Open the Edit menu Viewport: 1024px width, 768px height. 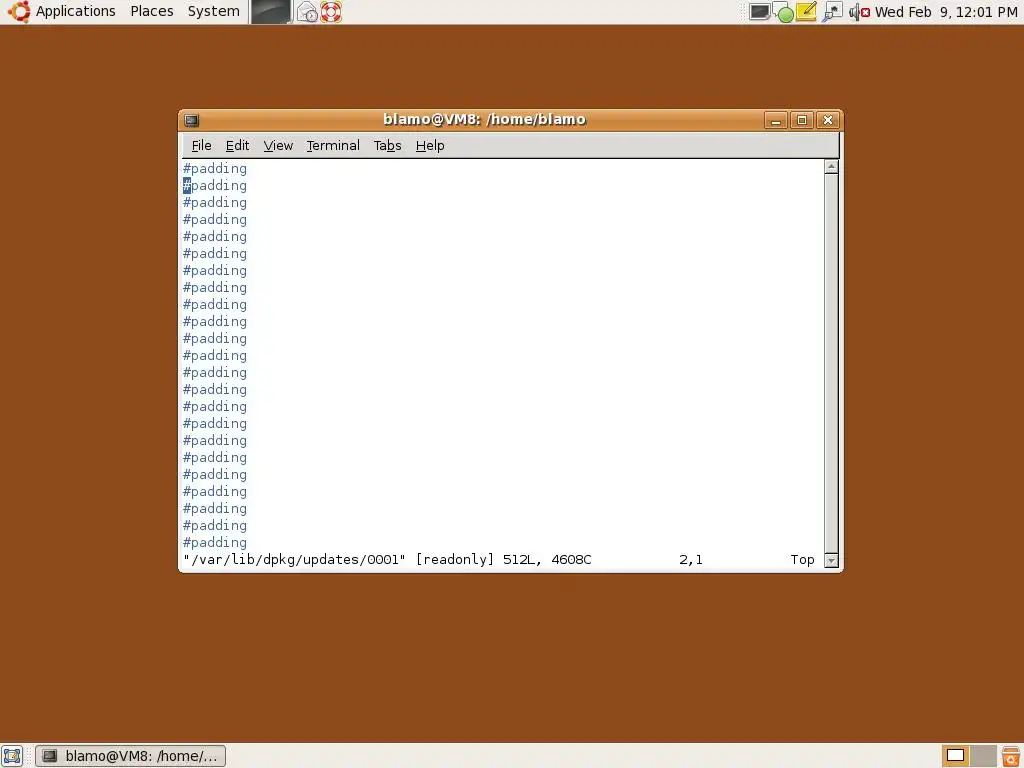point(237,146)
